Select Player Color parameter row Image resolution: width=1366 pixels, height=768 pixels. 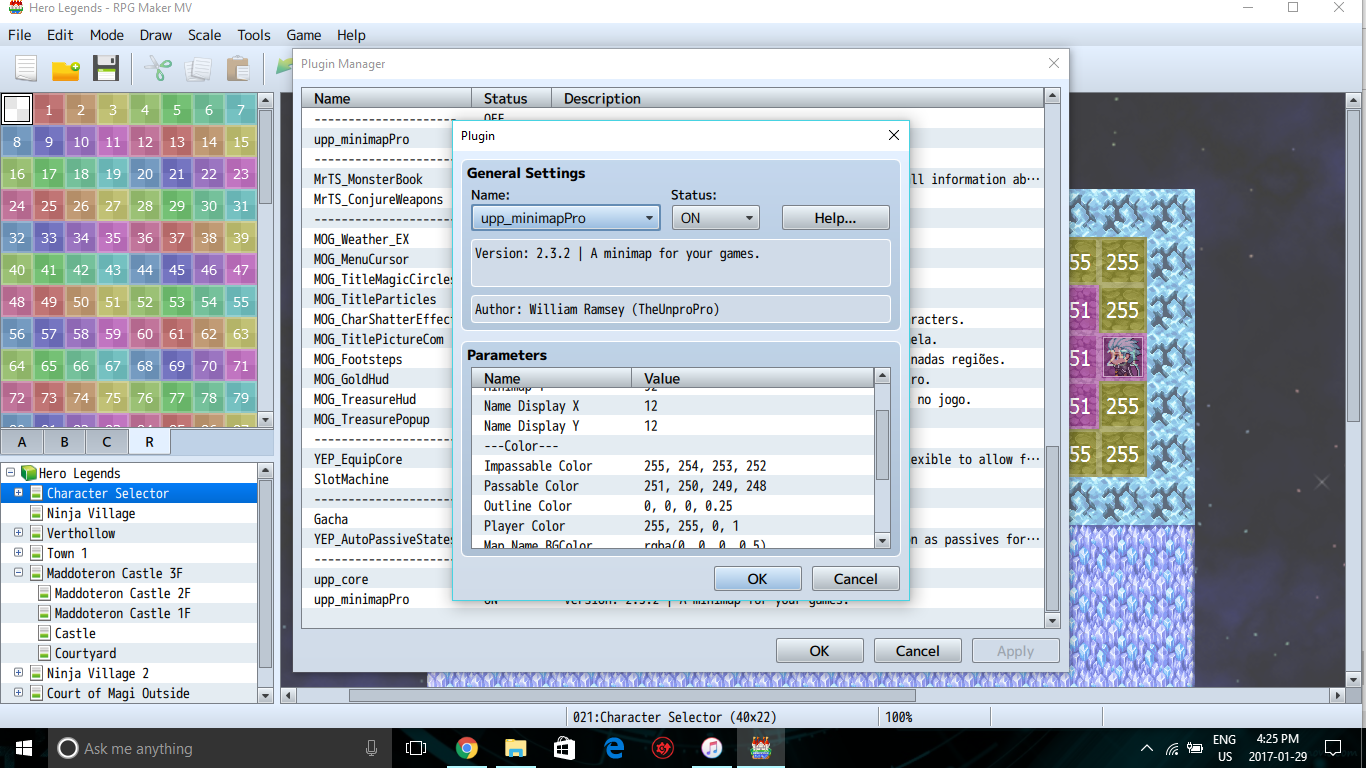[673, 526]
